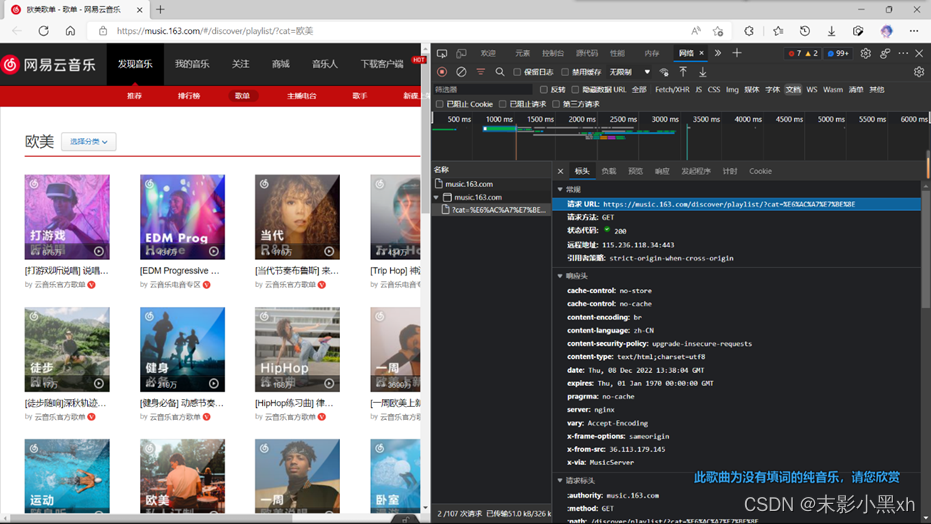Show more DevTools tabs with double chevron
The height and width of the screenshot is (524, 931).
click(x=718, y=53)
